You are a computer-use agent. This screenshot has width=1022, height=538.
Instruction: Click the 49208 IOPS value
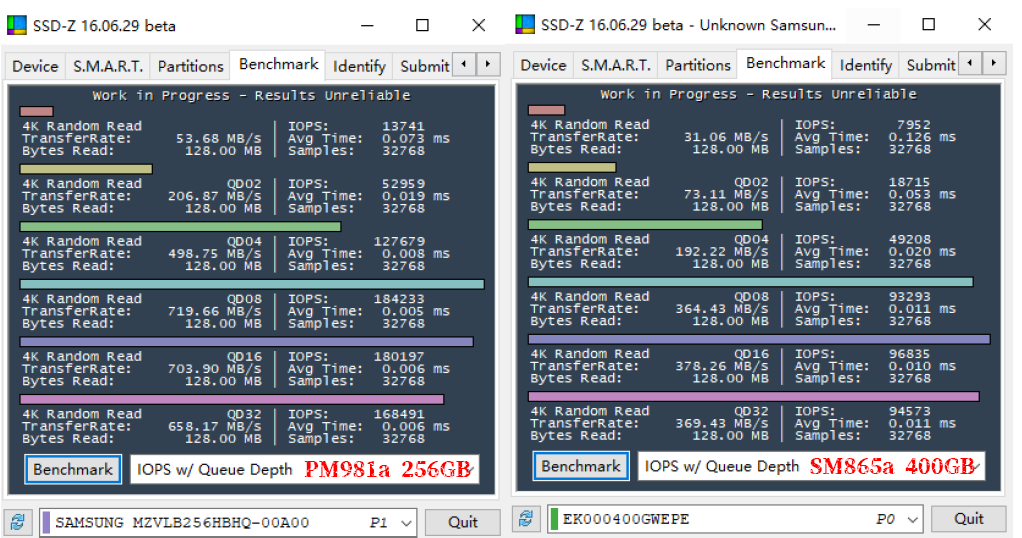(x=910, y=239)
